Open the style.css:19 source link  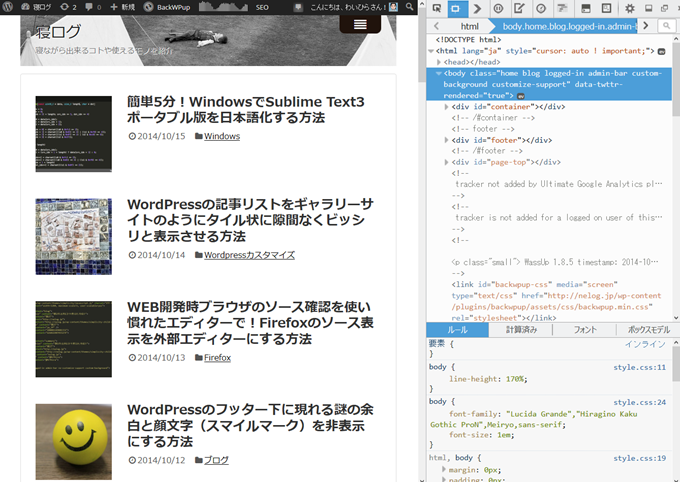pyautogui.click(x=639, y=458)
